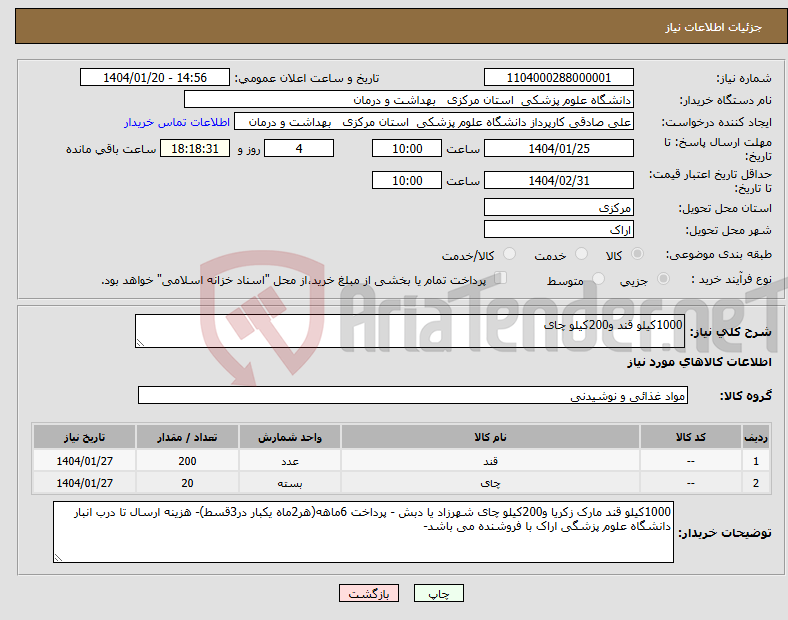
Task: Click the price validity date 1404/02/31 field
Action: (x=559, y=180)
